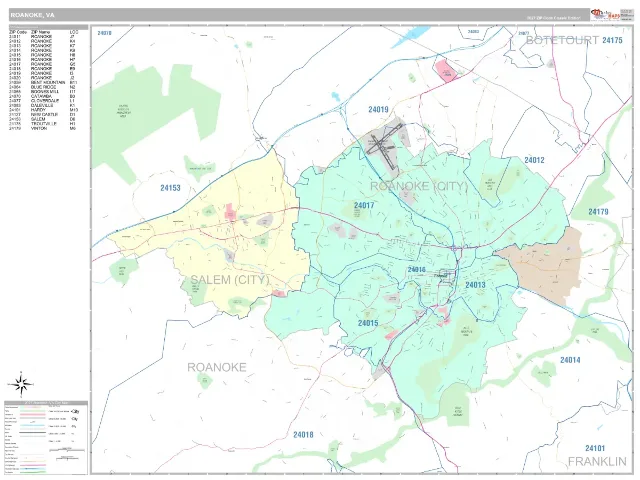This screenshot has width=640, height=480.
Task: Select the 24070 ZIP code label
Action: (x=104, y=33)
